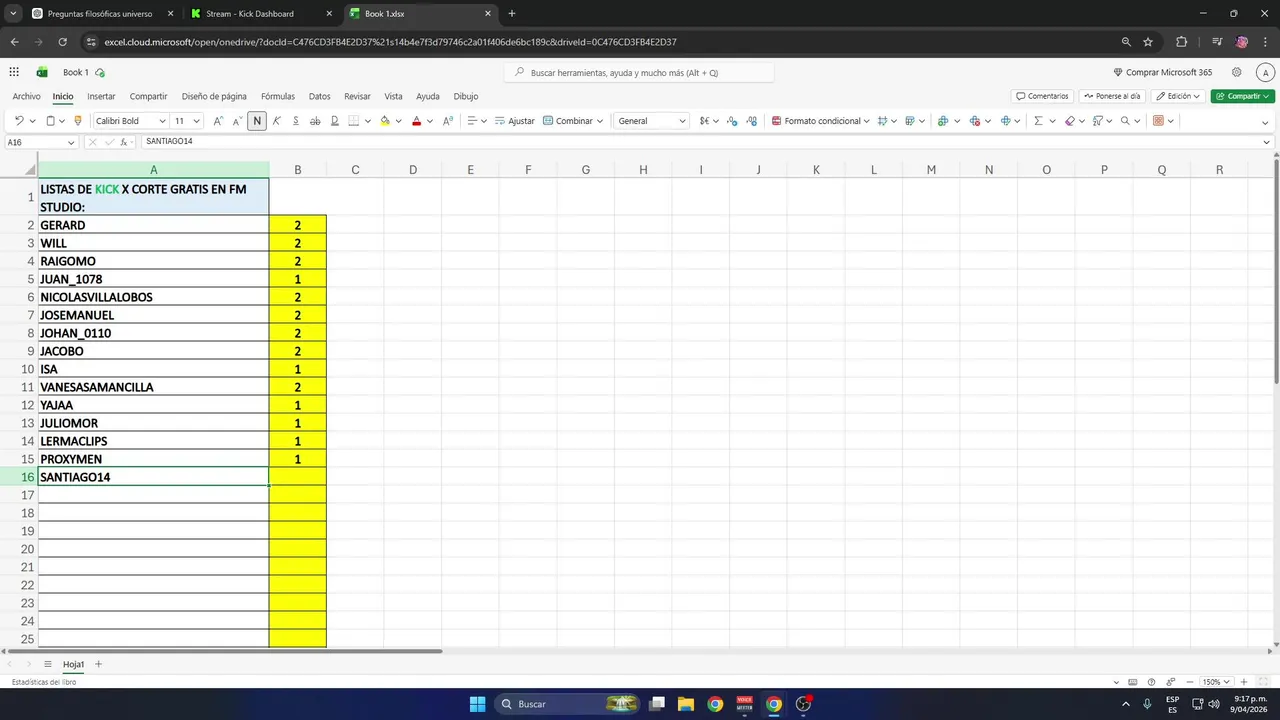Apply red font color

[417, 121]
